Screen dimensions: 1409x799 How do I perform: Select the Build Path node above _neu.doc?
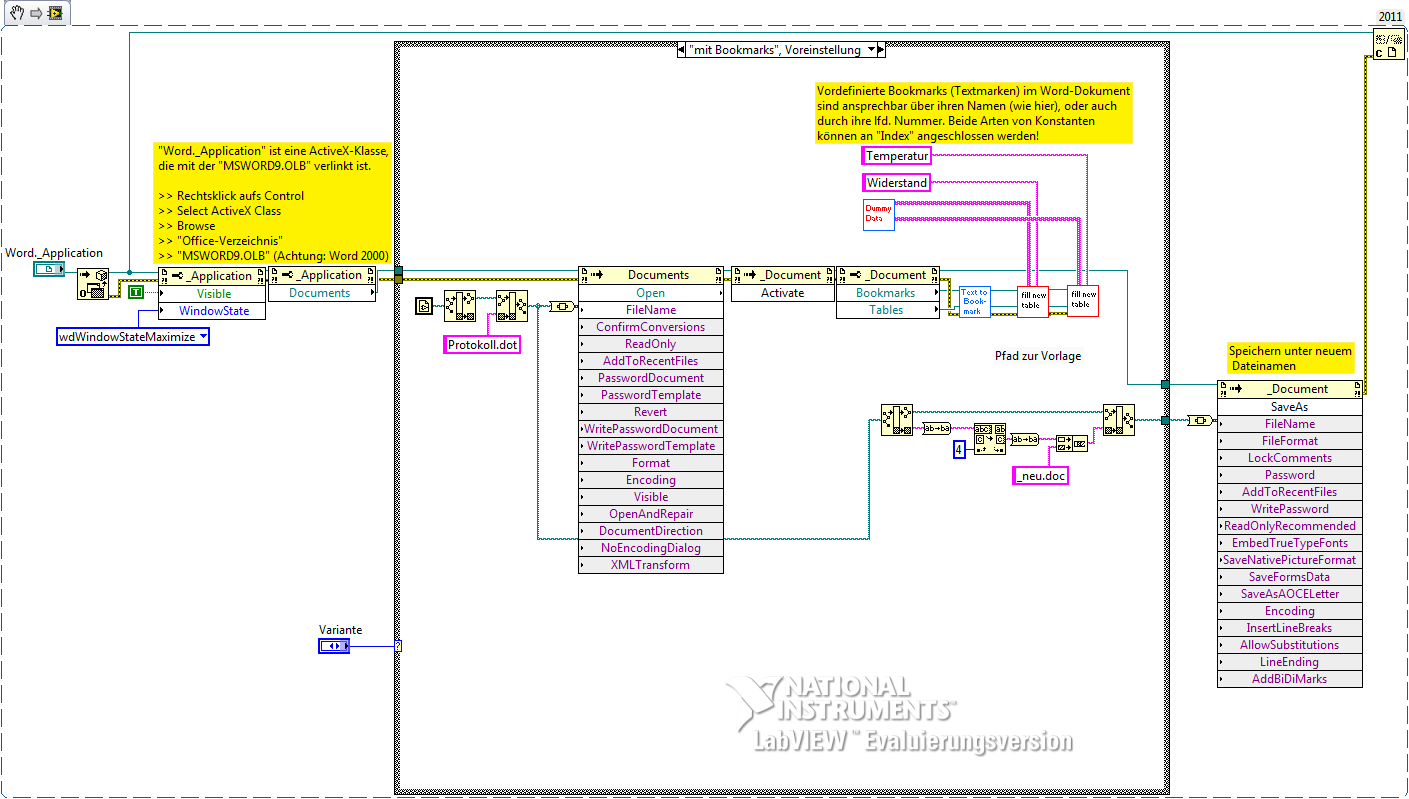click(1119, 420)
